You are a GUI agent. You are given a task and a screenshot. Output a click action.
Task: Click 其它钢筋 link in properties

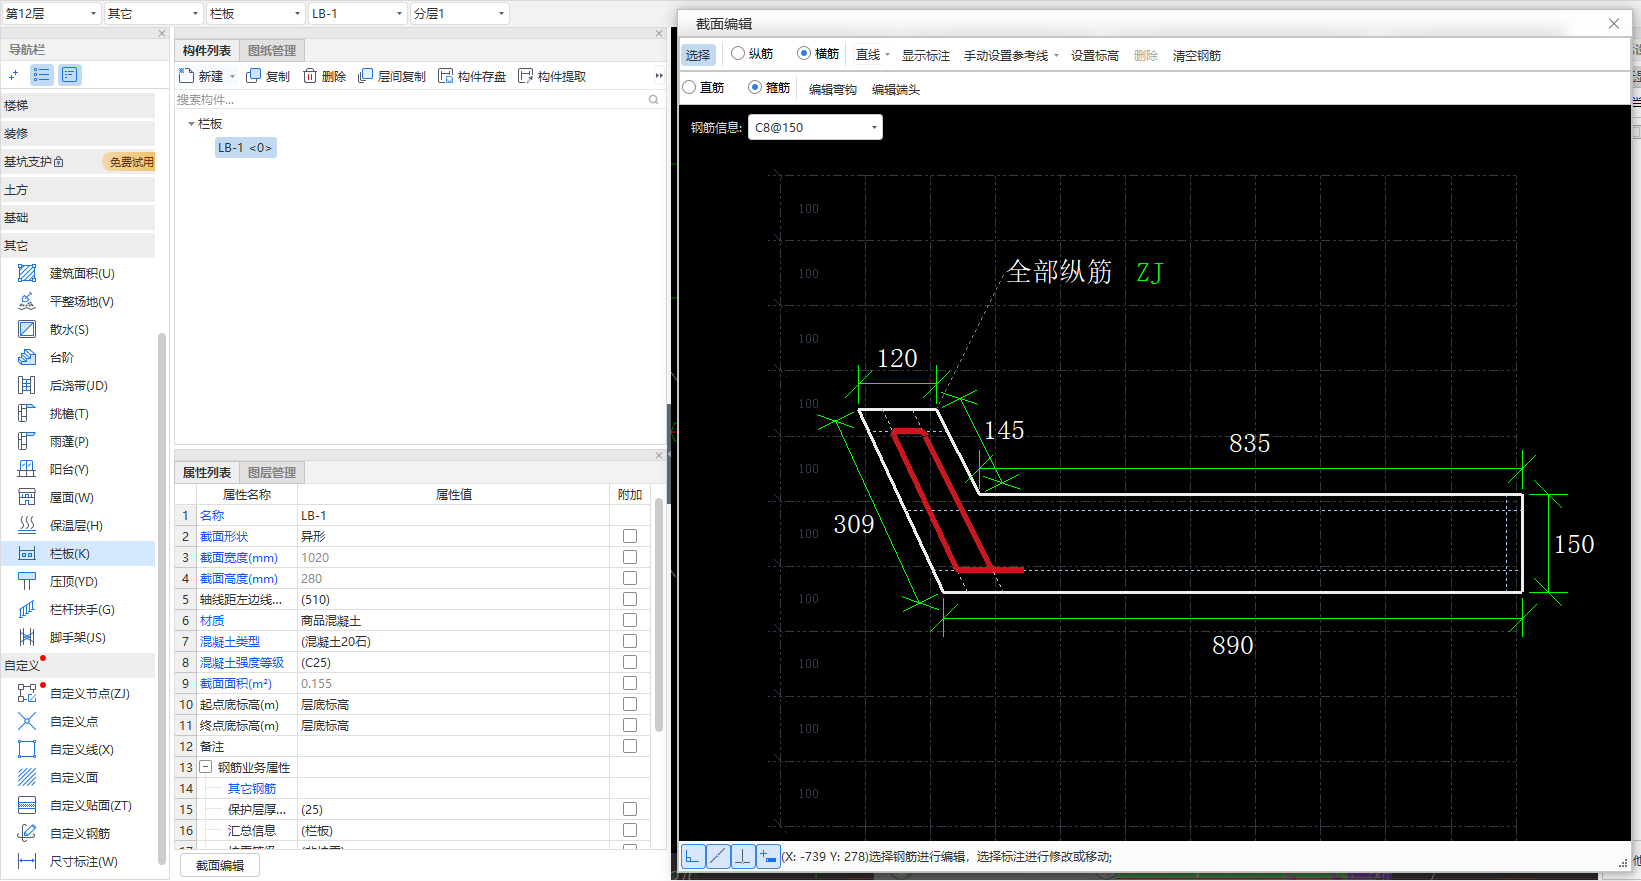click(x=252, y=788)
